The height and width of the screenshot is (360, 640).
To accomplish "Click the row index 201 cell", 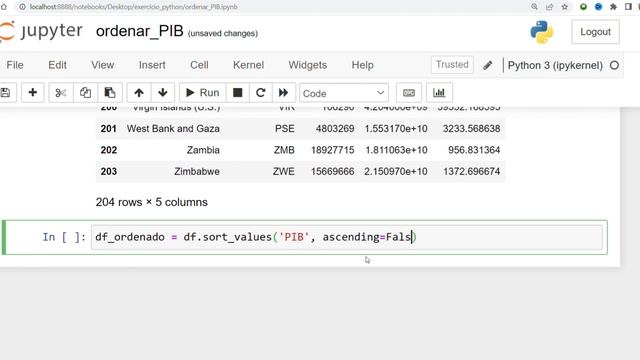I will click(109, 129).
